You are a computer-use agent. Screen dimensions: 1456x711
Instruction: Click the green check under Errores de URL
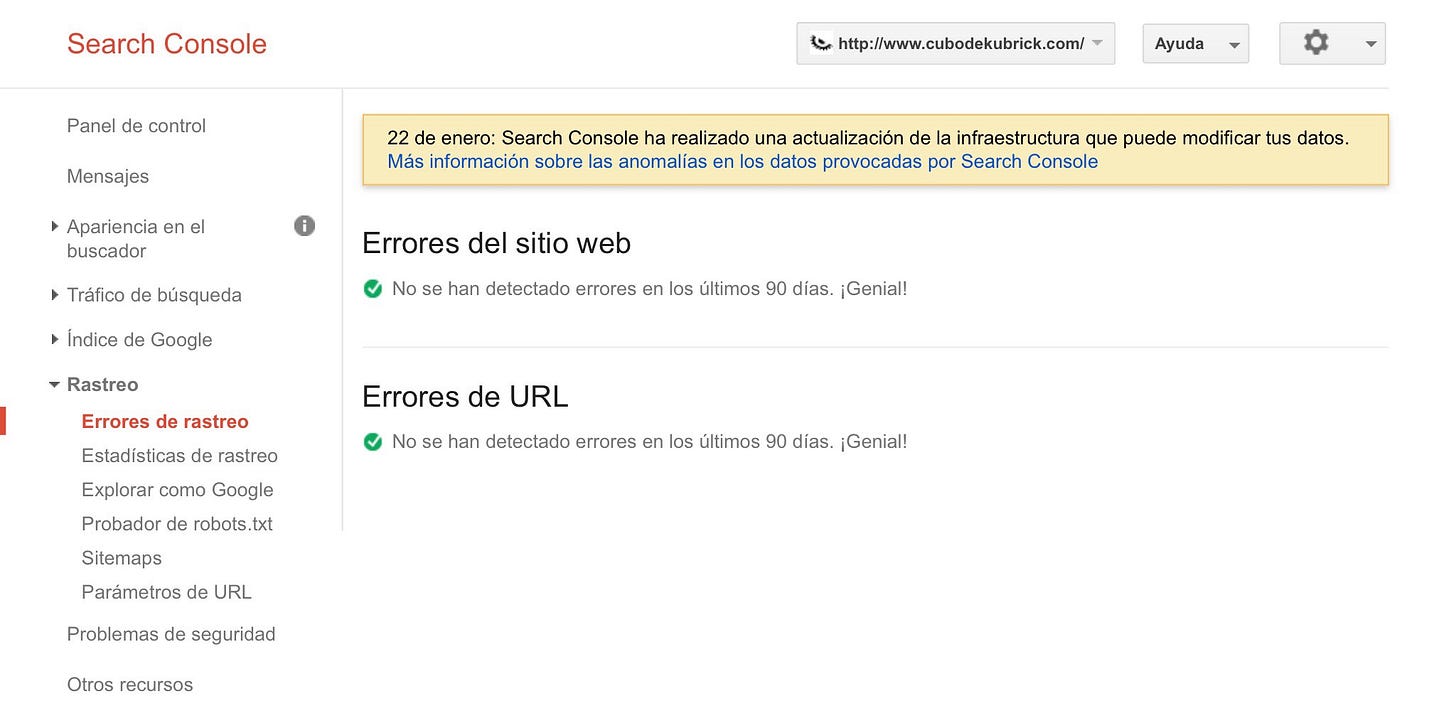coord(373,441)
